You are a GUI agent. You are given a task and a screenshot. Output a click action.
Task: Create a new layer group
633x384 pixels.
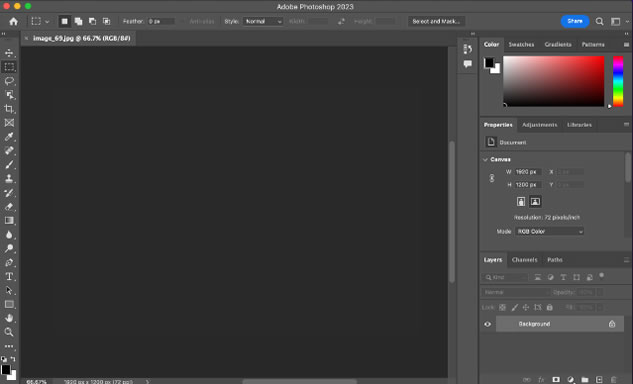pyautogui.click(x=585, y=380)
